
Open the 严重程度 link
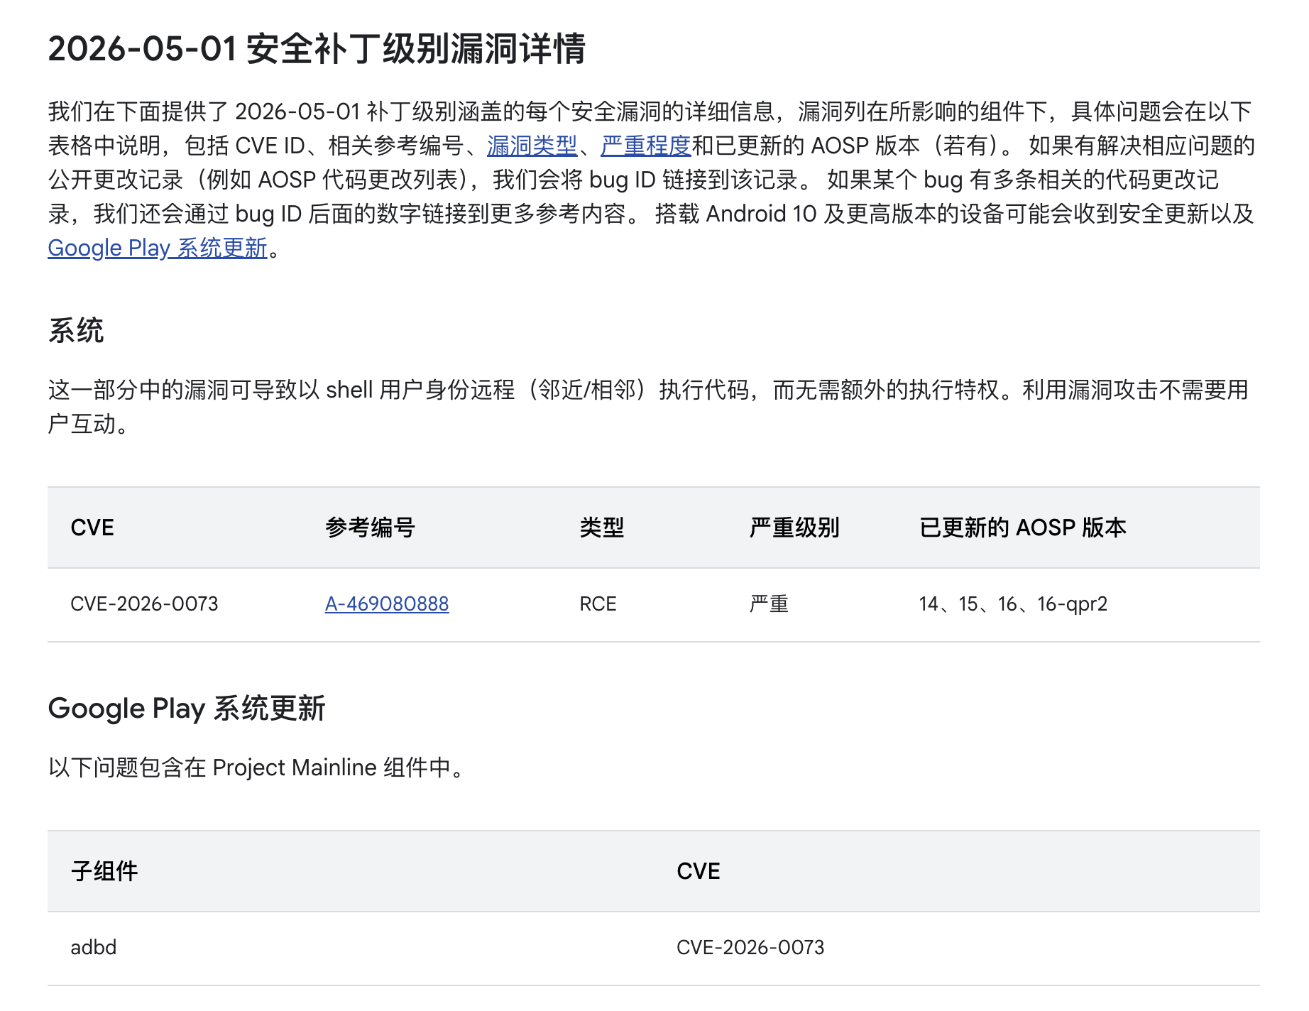click(646, 146)
